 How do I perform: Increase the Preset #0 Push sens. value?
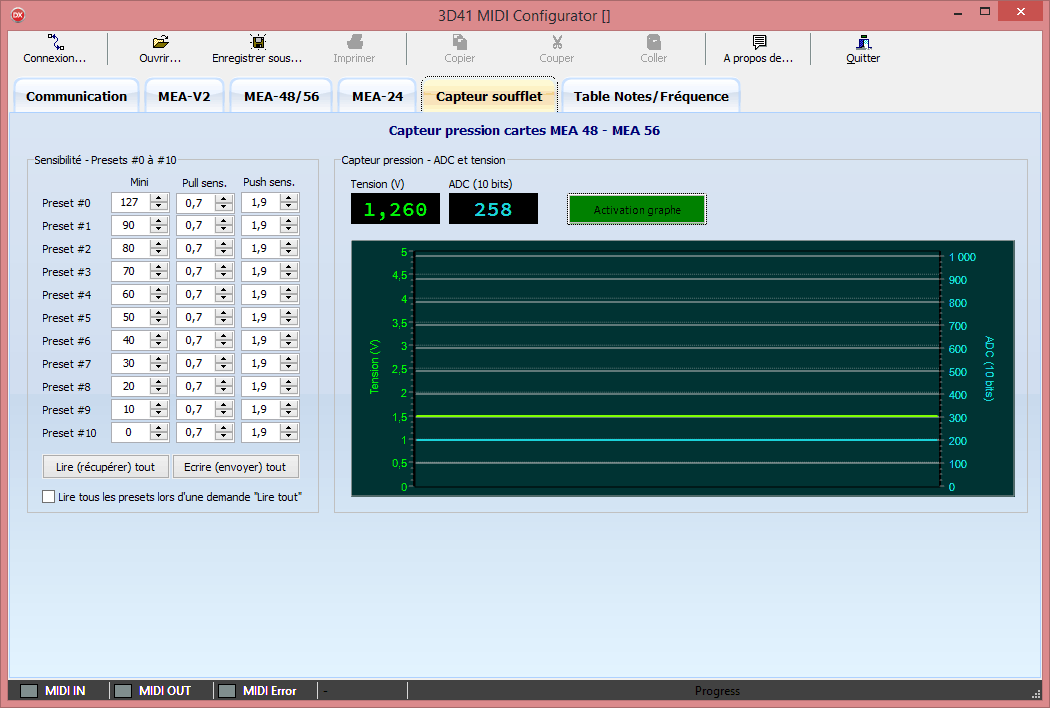point(289,198)
